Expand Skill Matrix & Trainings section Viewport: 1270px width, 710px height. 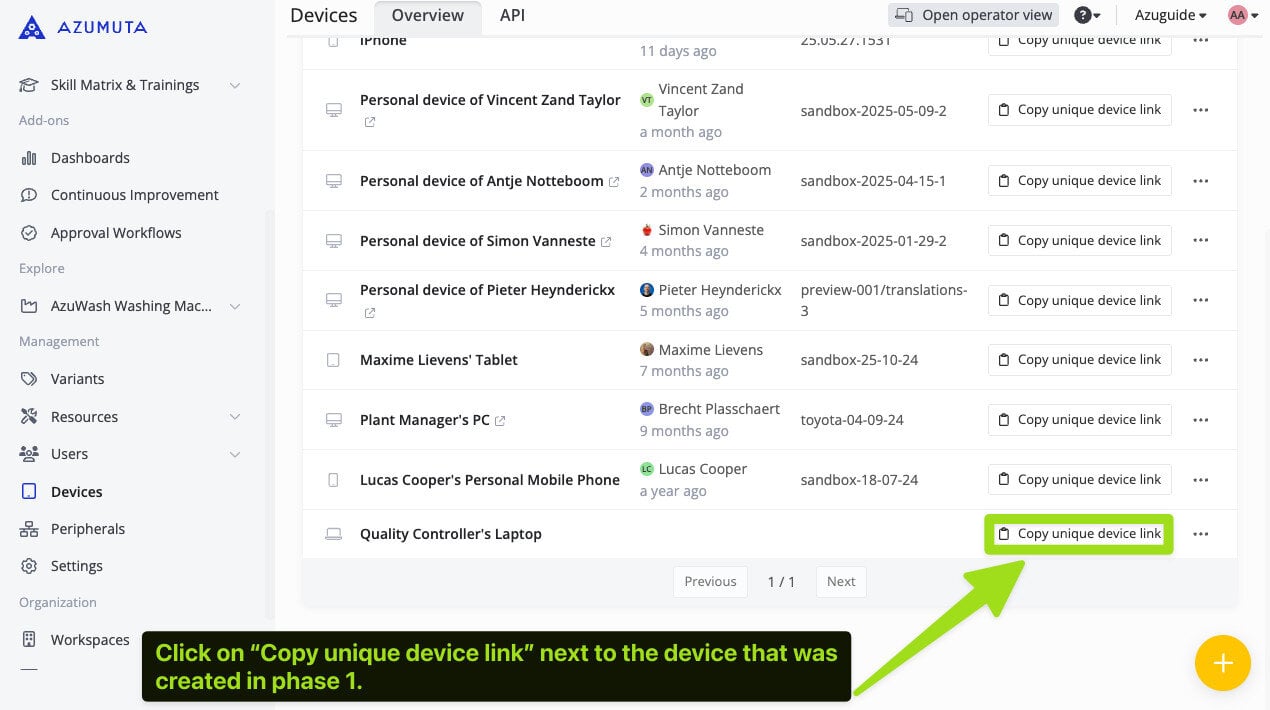234,85
